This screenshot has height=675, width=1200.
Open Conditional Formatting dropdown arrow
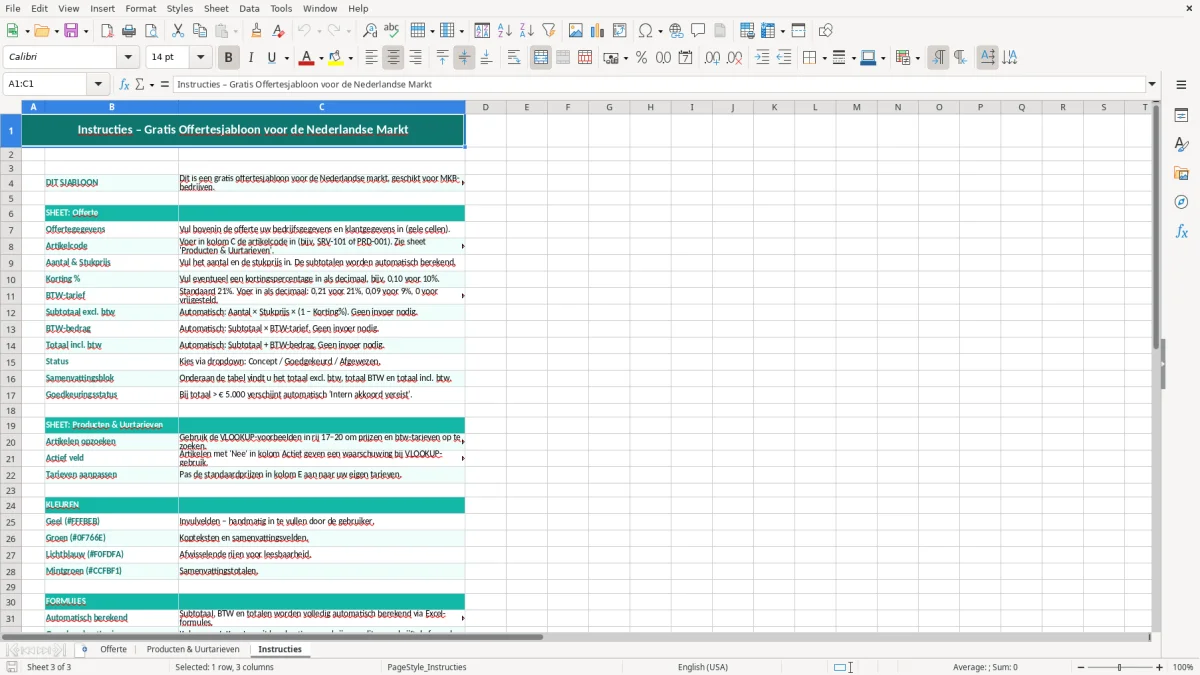coord(916,58)
